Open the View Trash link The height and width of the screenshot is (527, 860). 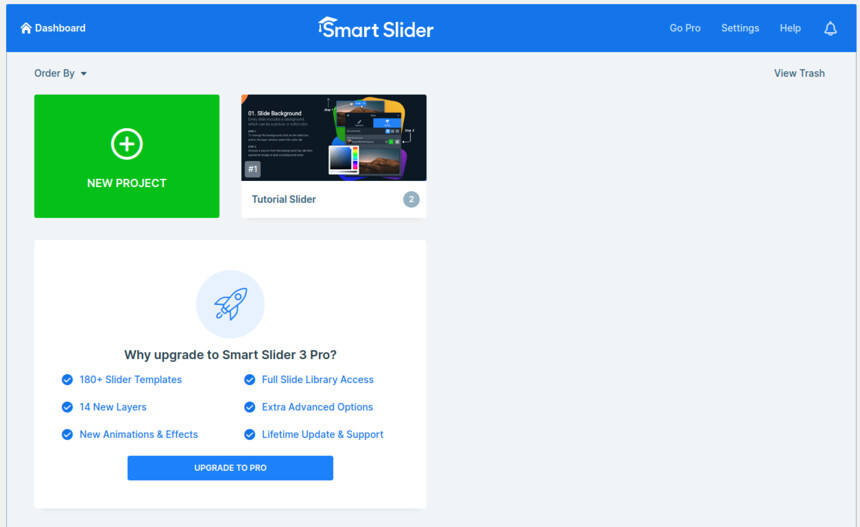(x=799, y=73)
